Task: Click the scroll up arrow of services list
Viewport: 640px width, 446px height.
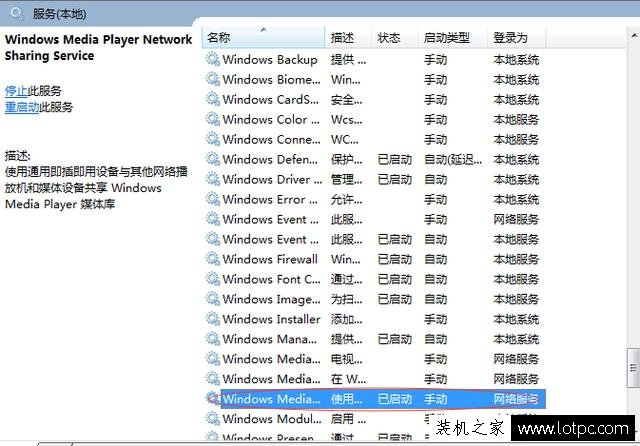Action: click(x=633, y=36)
